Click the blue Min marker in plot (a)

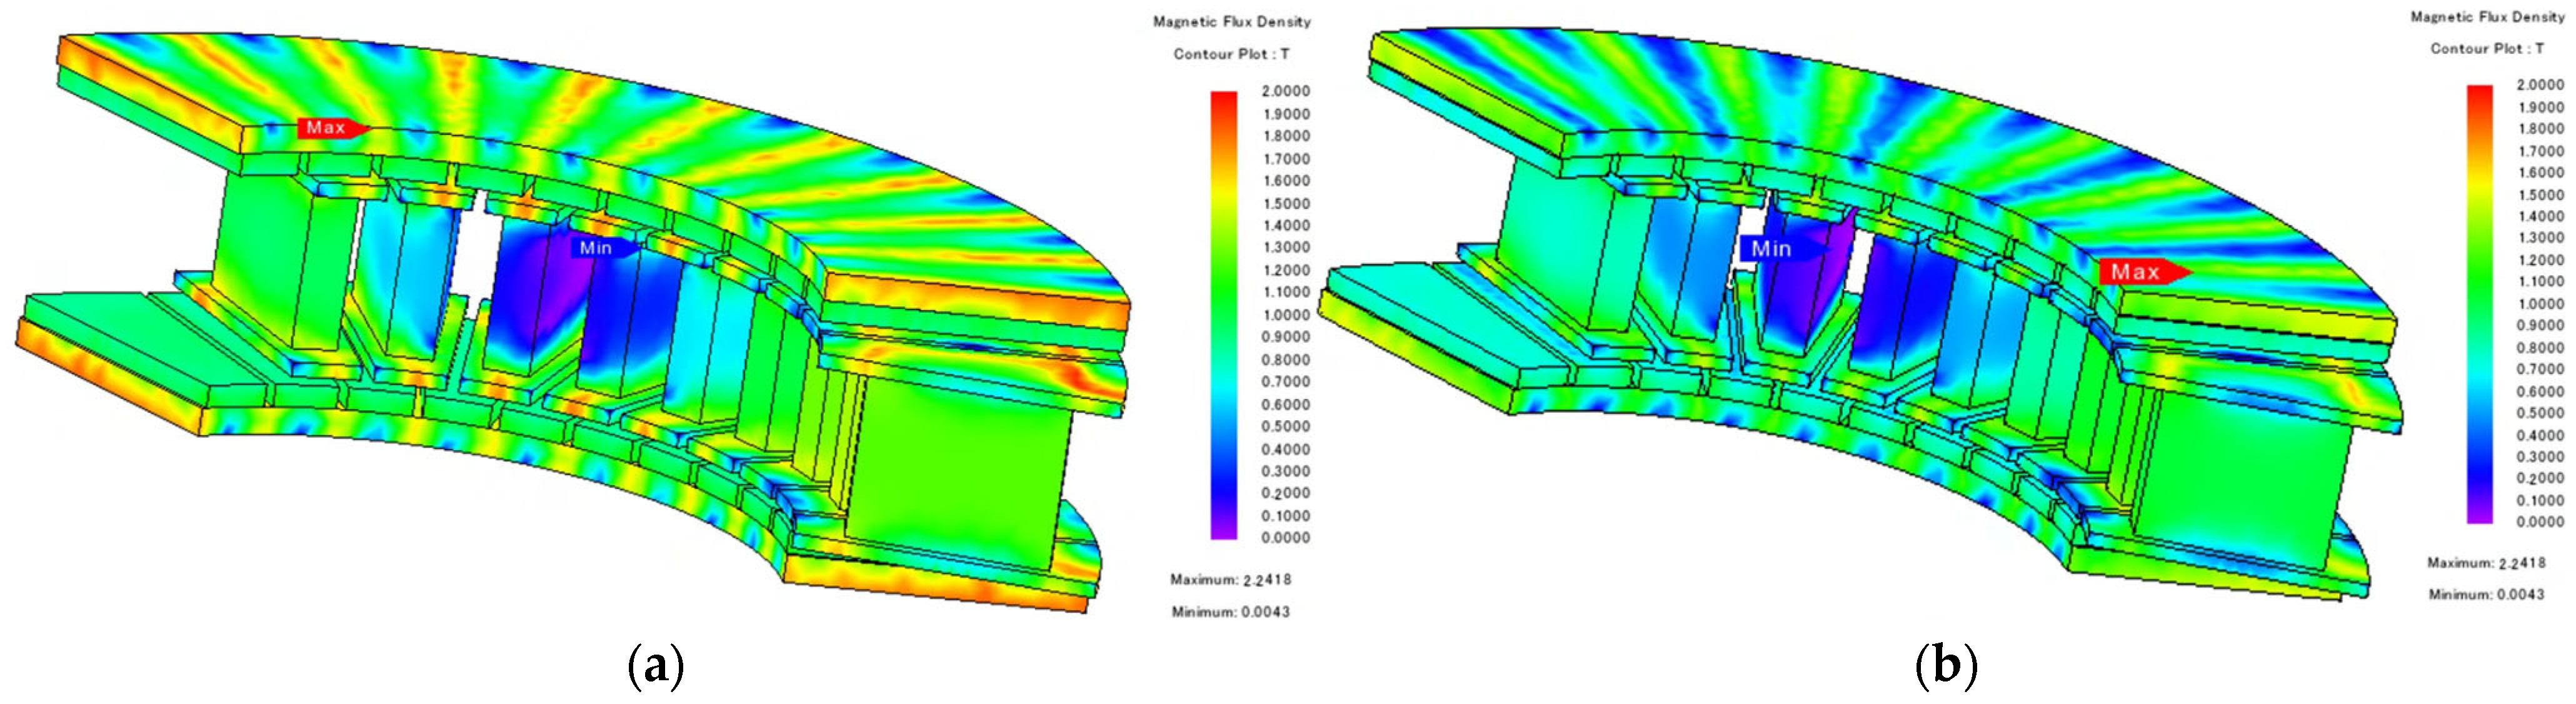click(600, 247)
